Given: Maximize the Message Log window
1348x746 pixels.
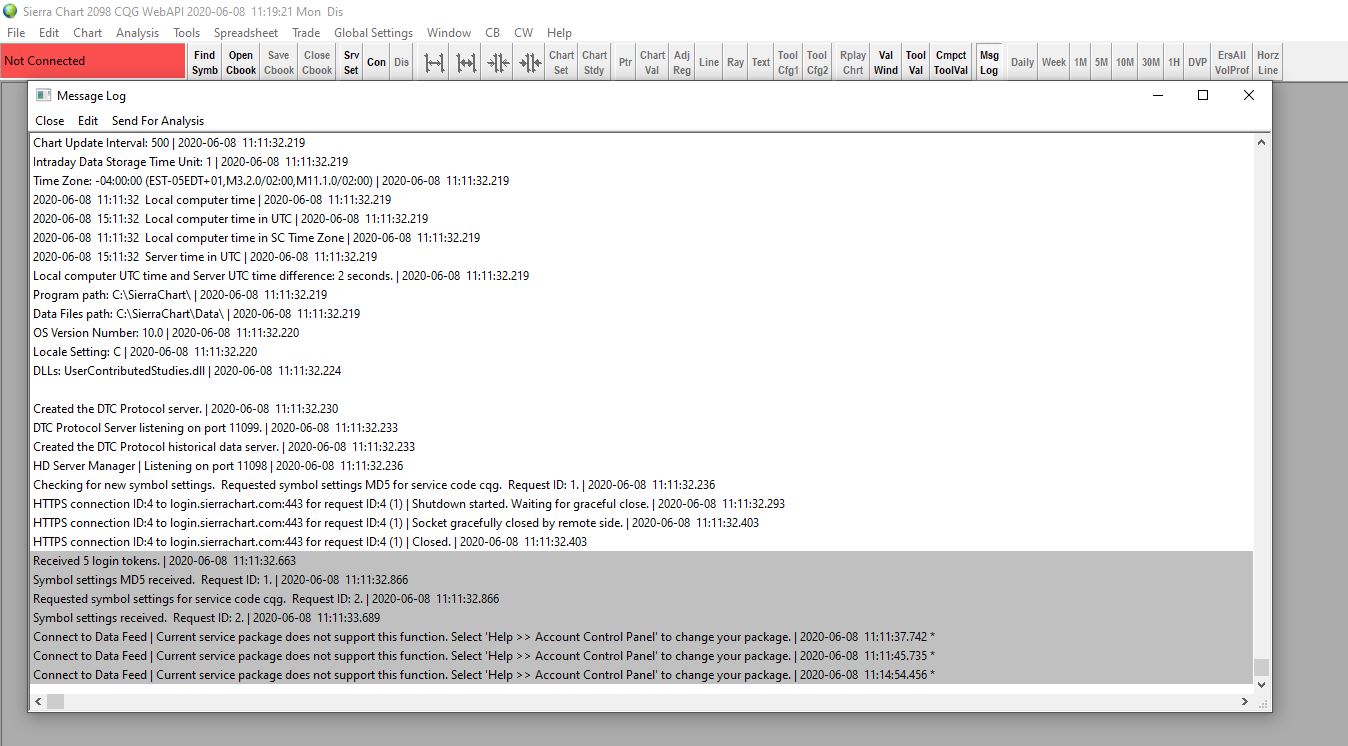Looking at the screenshot, I should coord(1203,95).
